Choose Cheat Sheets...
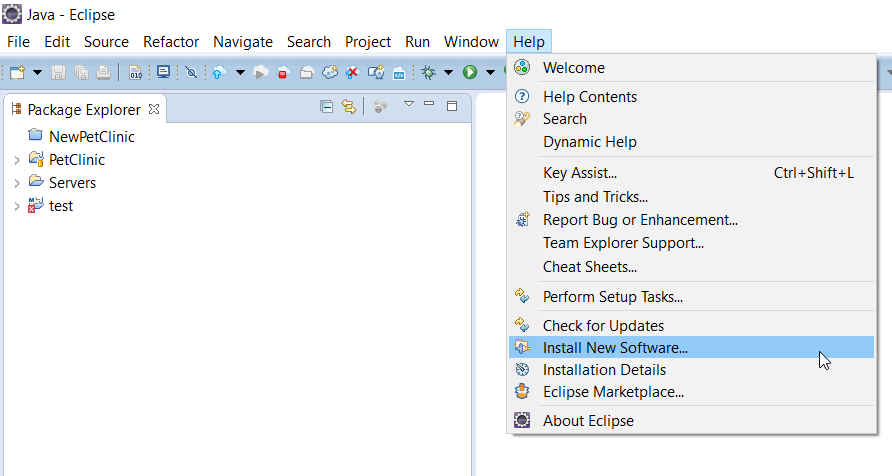 pos(691,267)
